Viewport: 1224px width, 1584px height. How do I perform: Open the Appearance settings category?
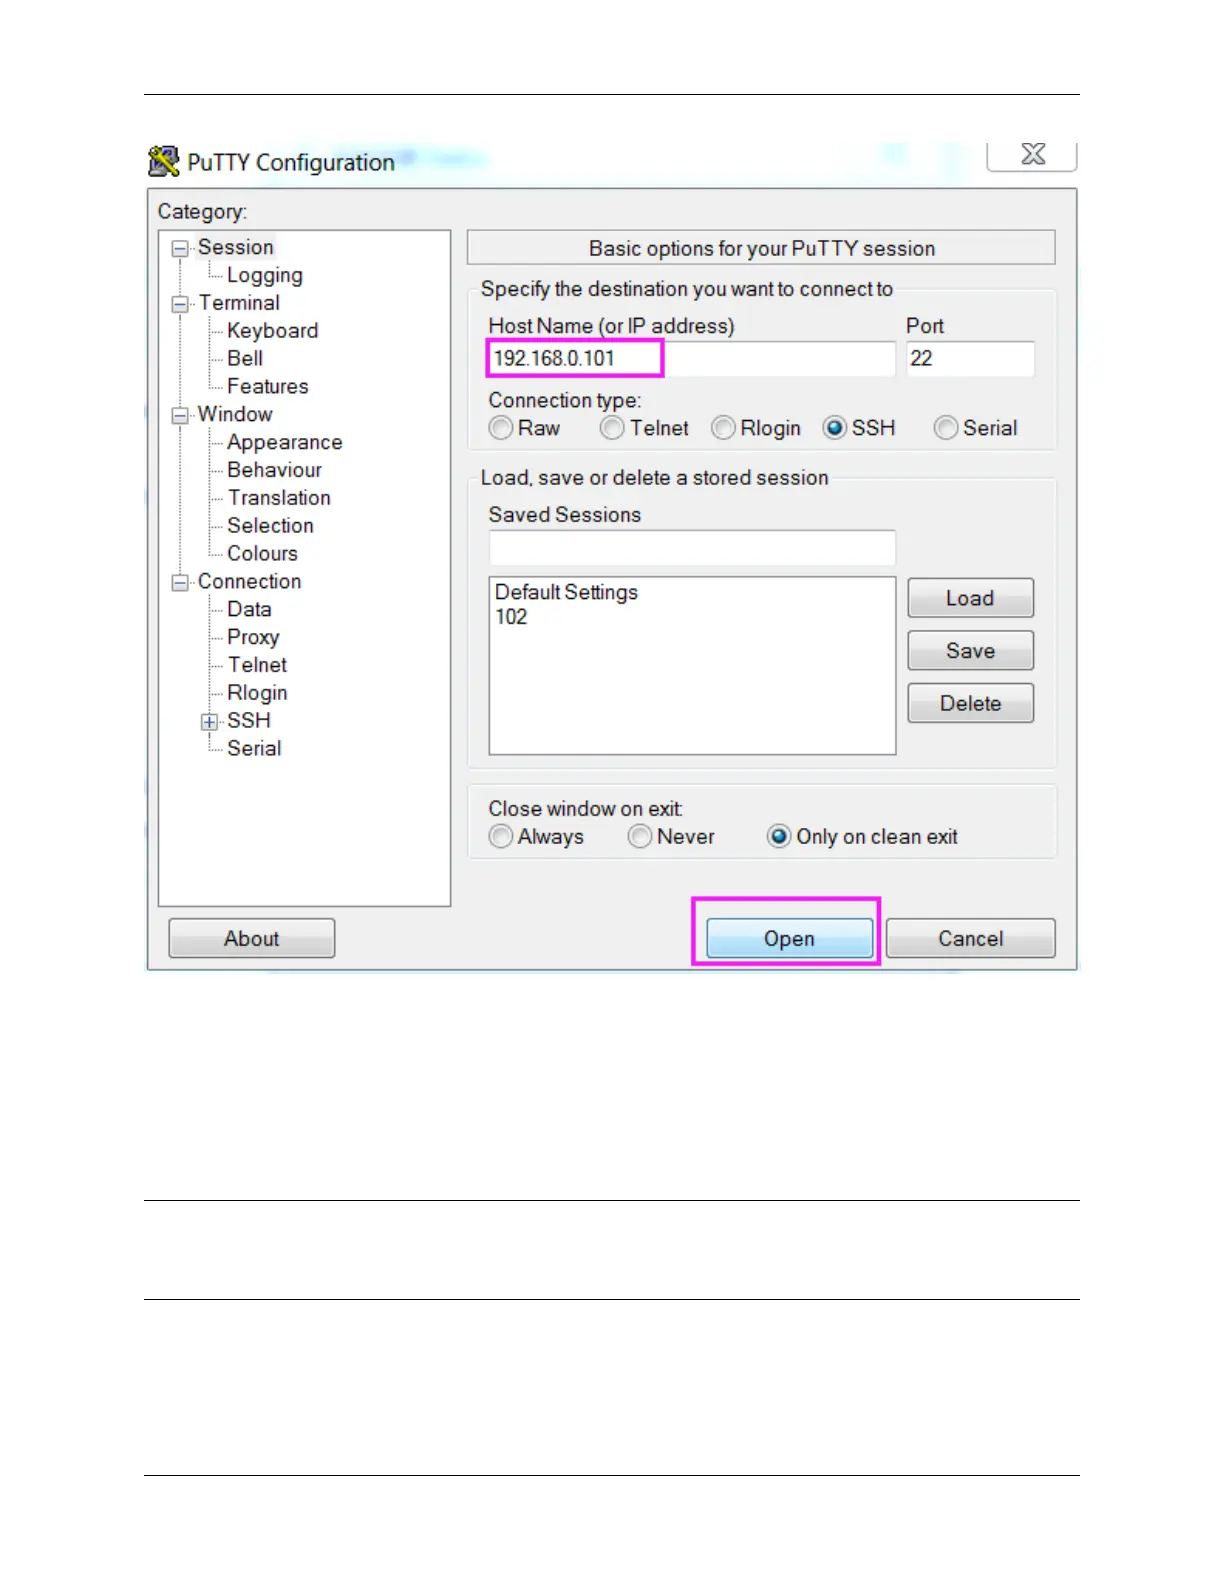coord(285,442)
